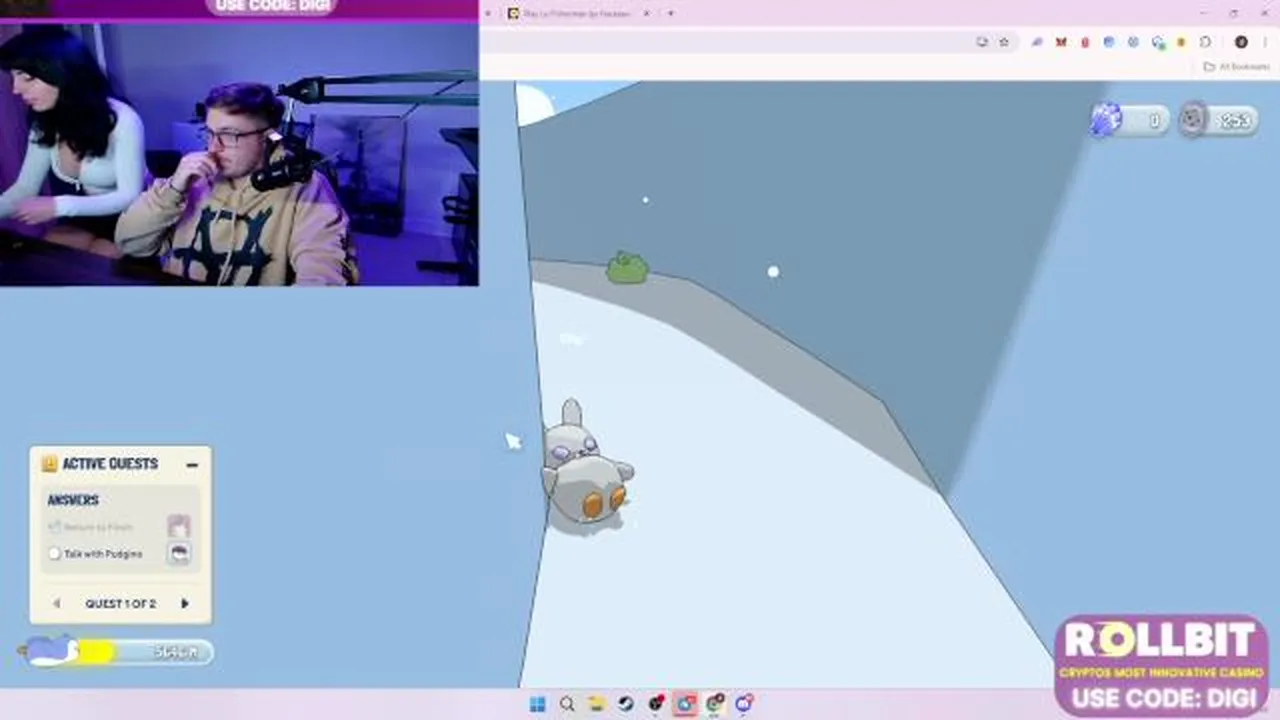Viewport: 1280px width, 720px height.
Task: Click the highlighted Chrome taskbar icon
Action: tap(685, 704)
